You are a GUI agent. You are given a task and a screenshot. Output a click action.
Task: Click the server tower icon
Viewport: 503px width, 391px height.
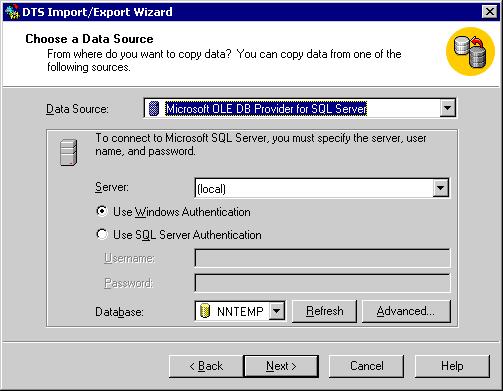click(69, 152)
